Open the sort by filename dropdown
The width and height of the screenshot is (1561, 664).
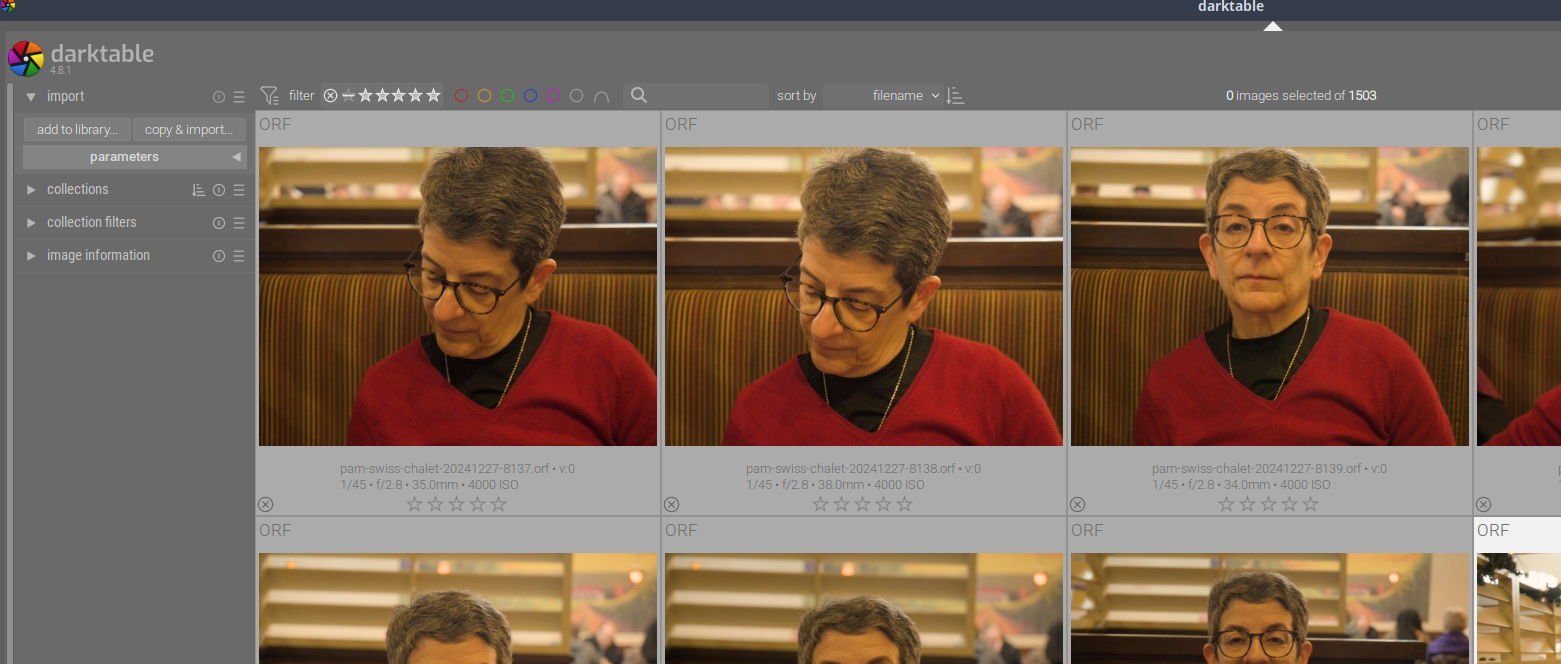click(899, 95)
